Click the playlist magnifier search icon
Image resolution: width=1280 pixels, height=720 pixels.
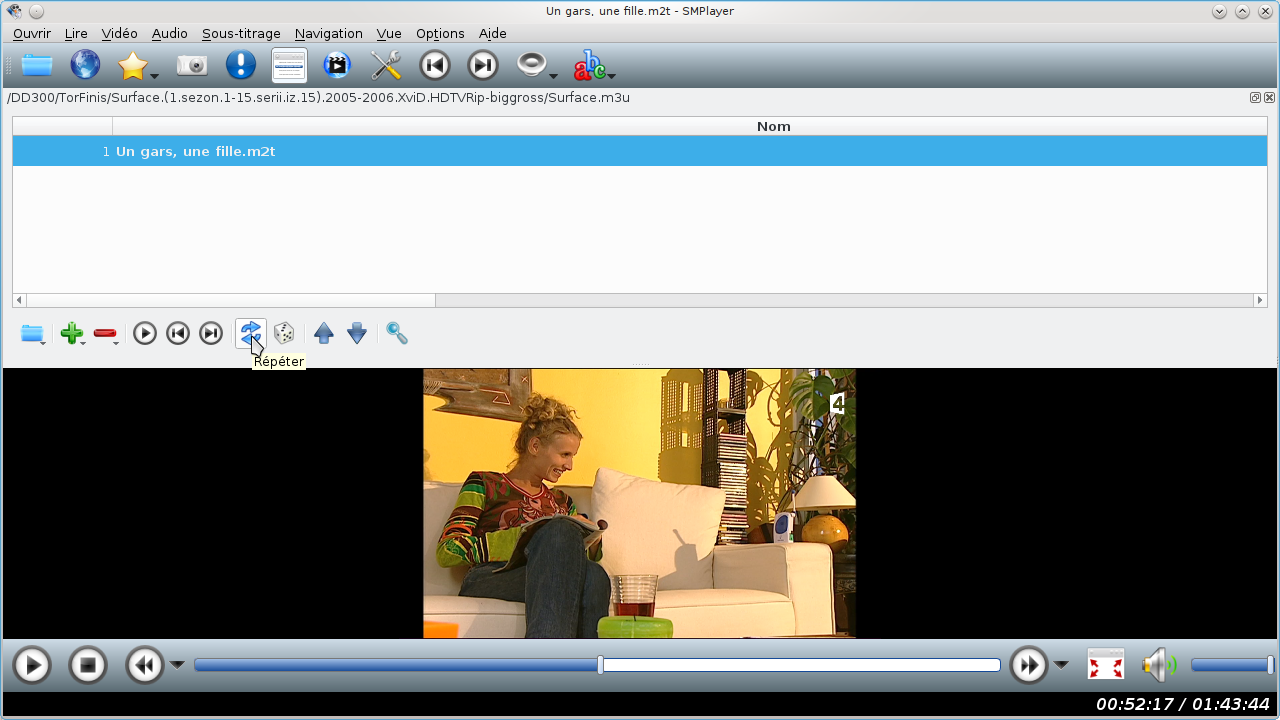pos(397,333)
